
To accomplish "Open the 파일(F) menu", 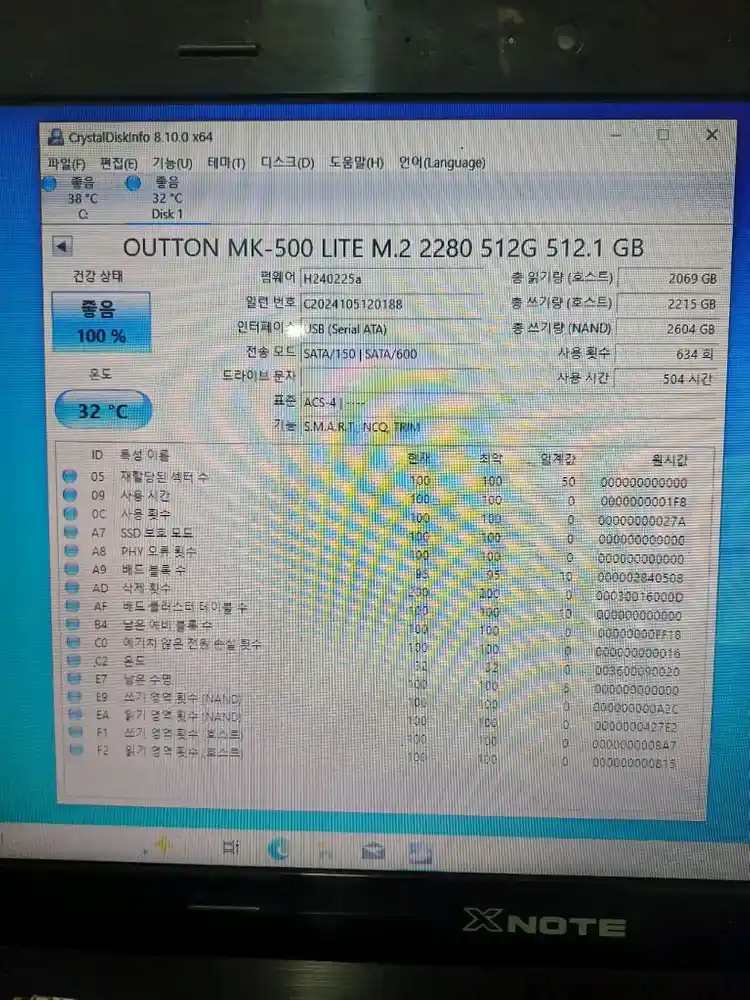I will point(66,164).
